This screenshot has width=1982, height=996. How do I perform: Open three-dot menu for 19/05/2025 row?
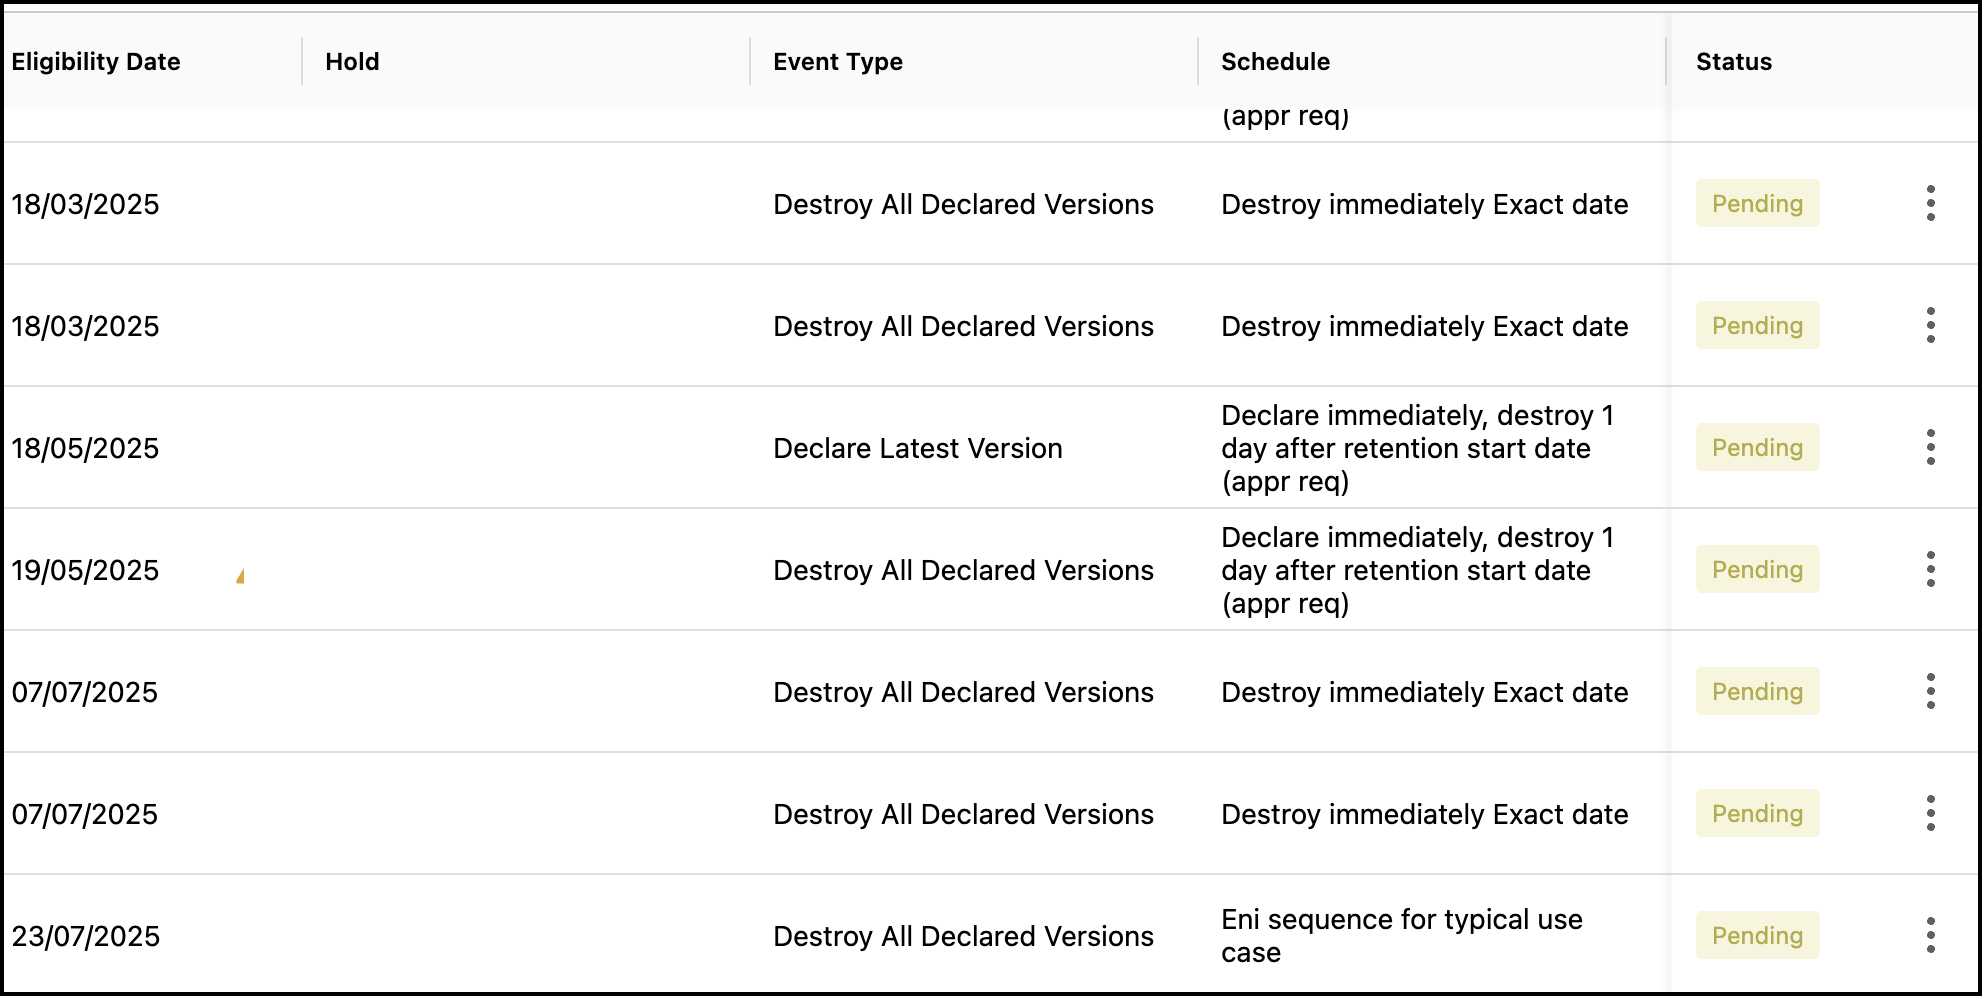coord(1930,570)
